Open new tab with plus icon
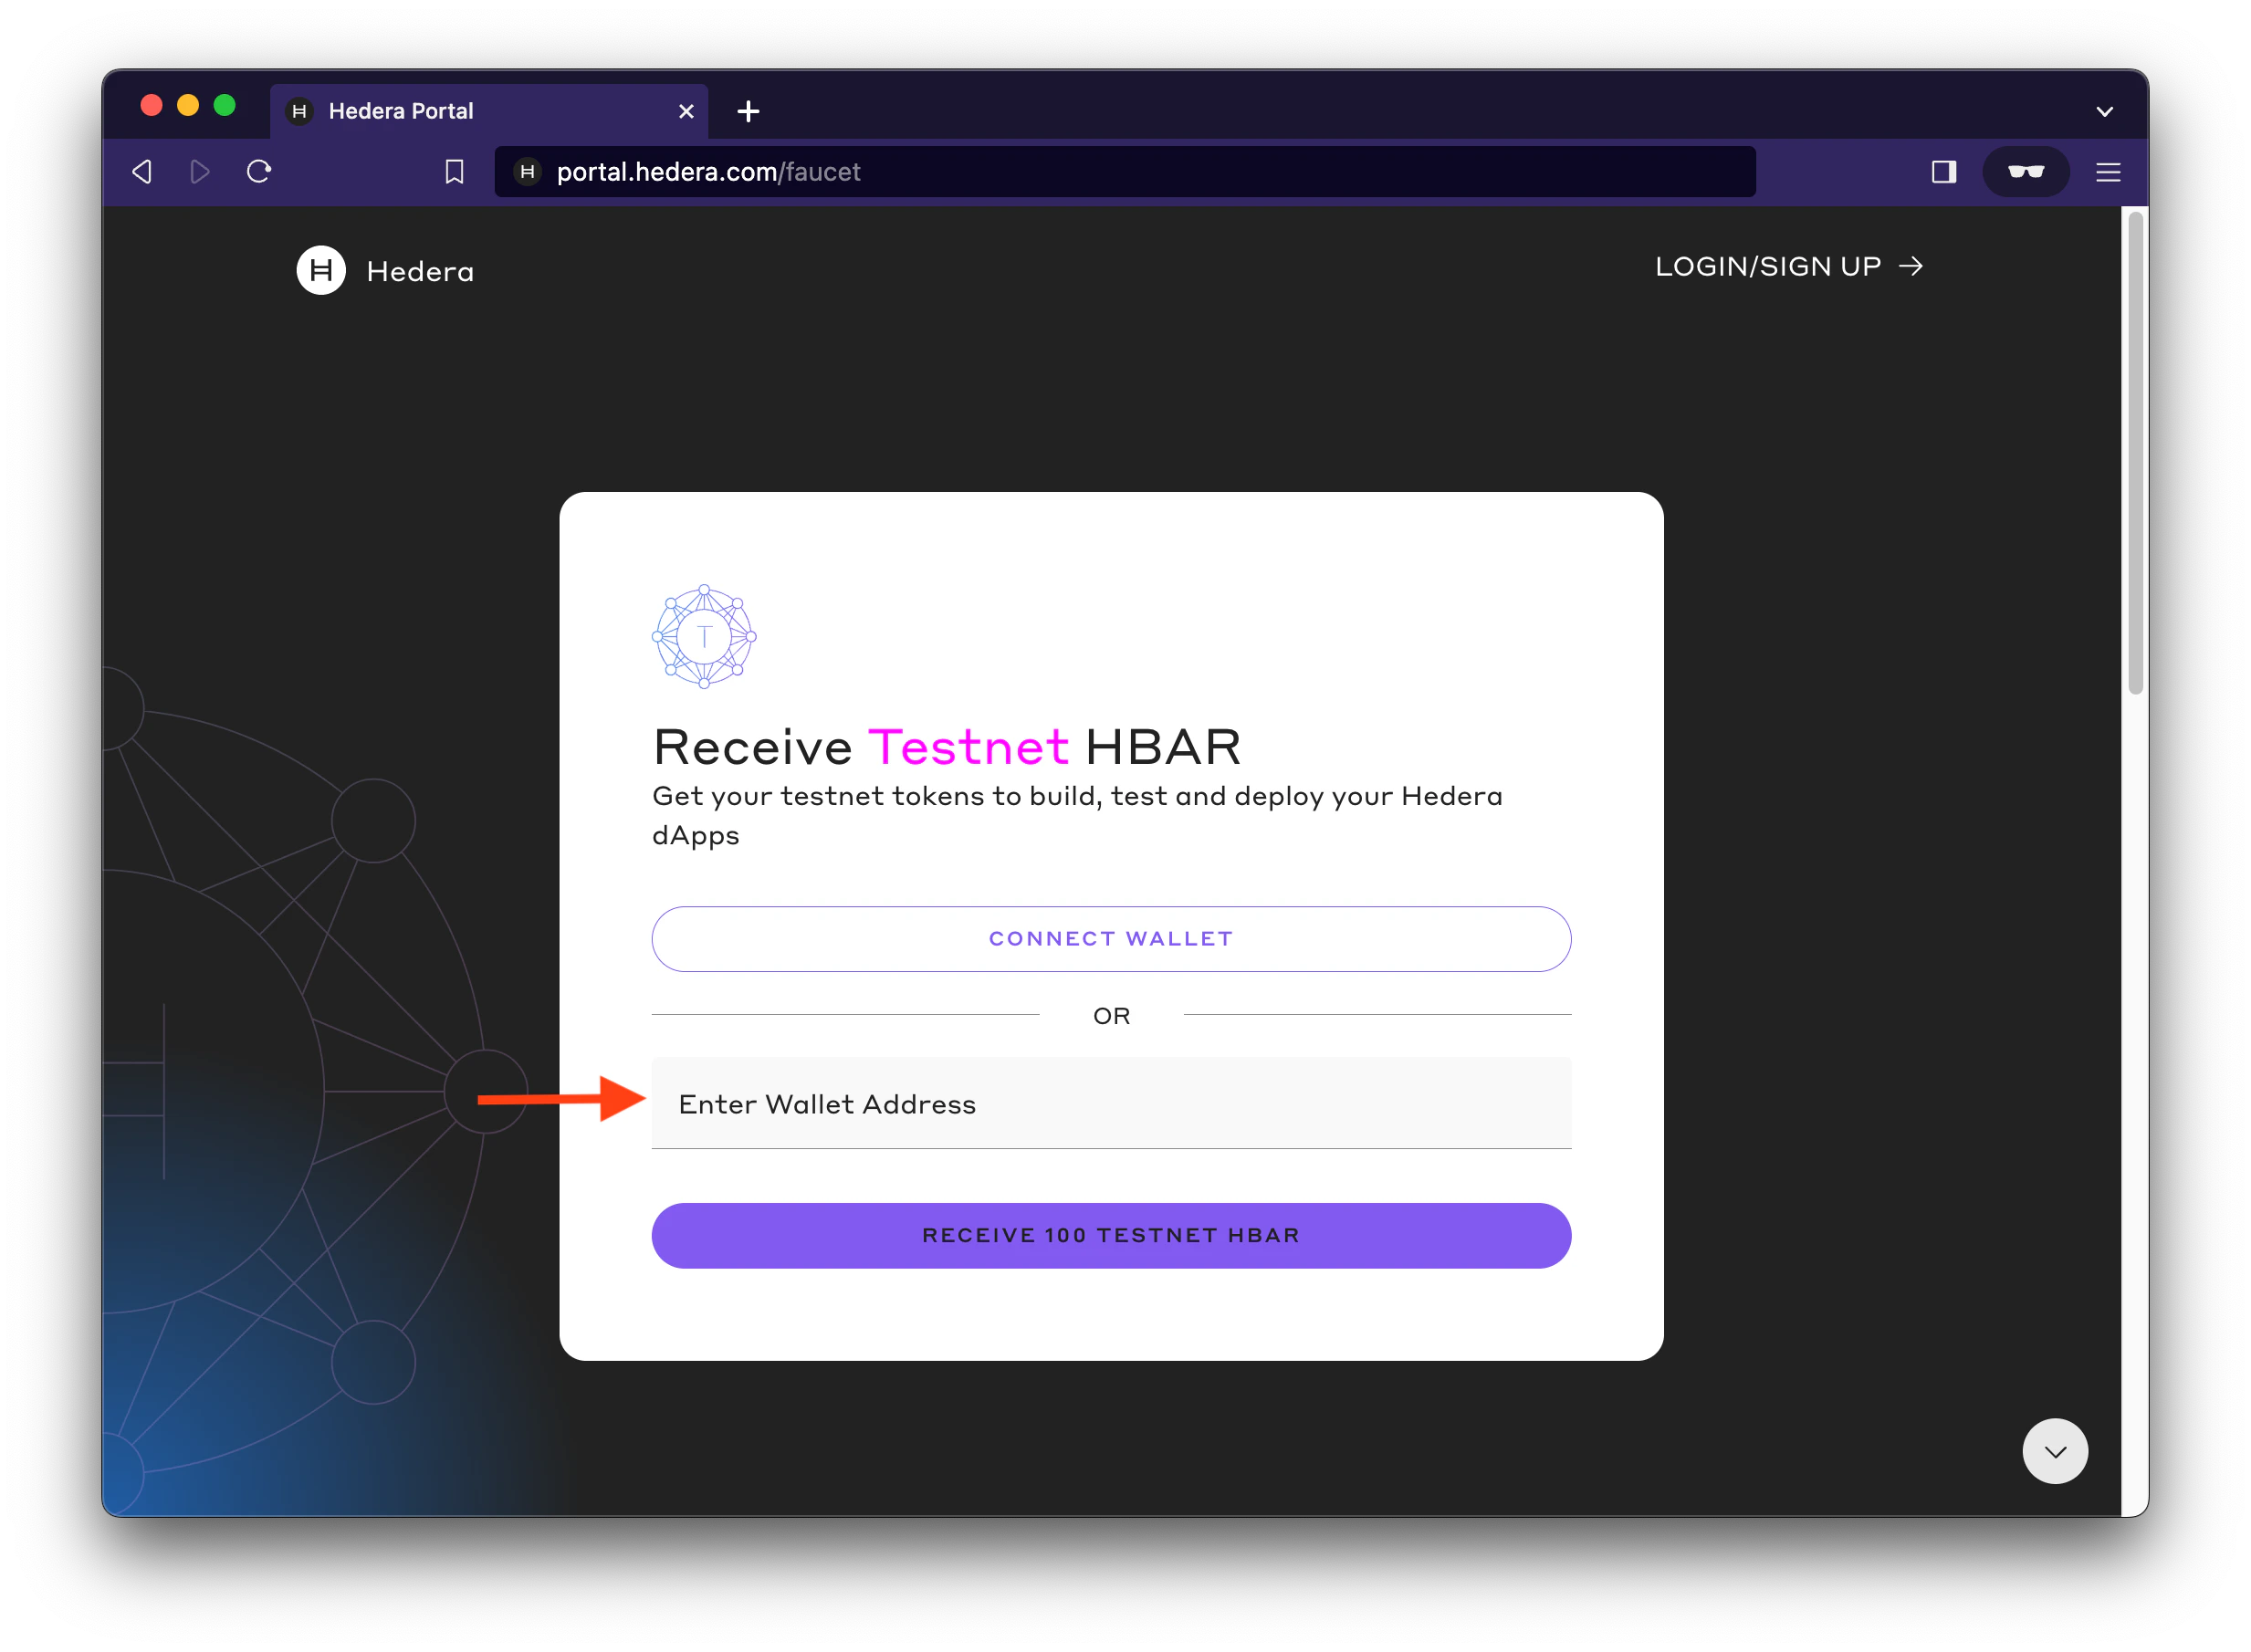The width and height of the screenshot is (2251, 1652). tap(748, 111)
